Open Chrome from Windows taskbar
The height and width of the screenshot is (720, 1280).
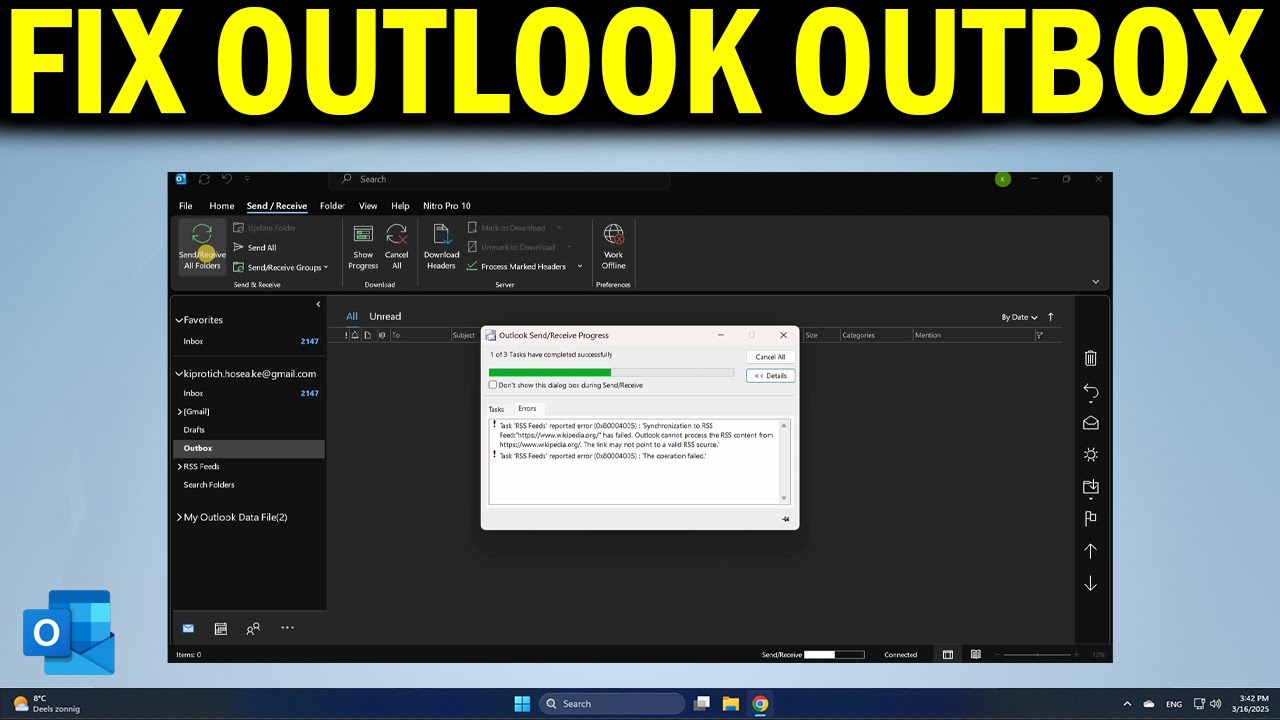[x=760, y=704]
